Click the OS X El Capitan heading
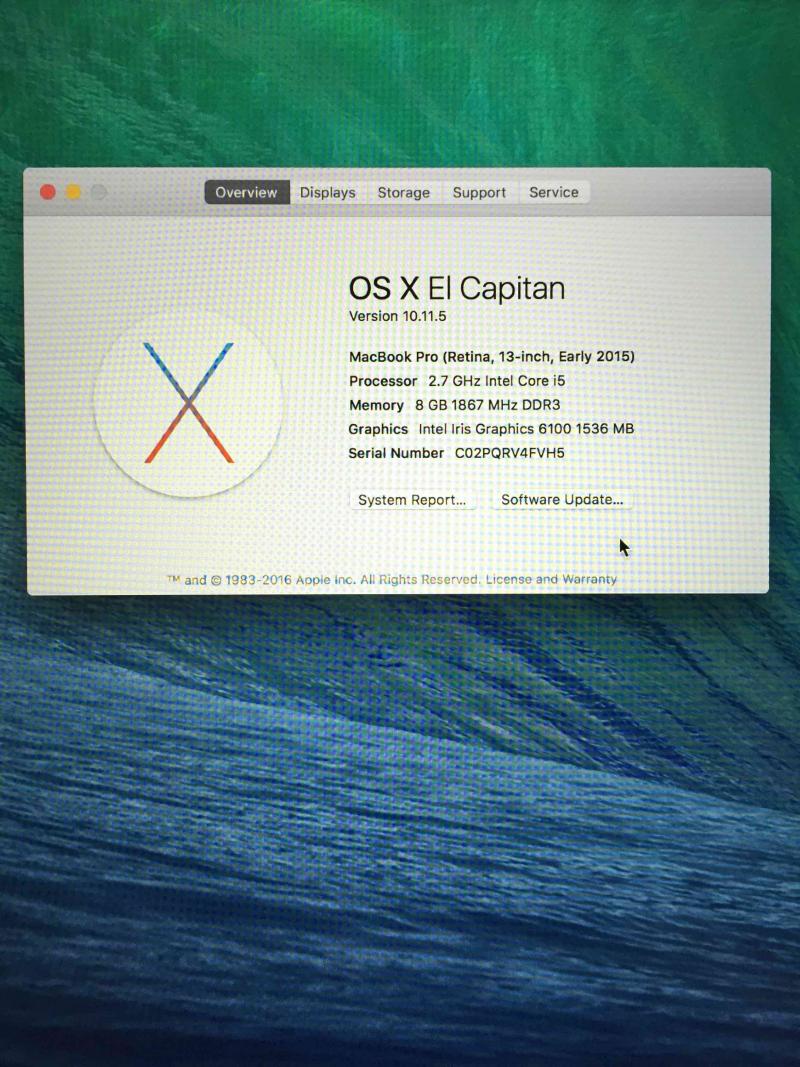This screenshot has height=1067, width=800. [x=456, y=288]
